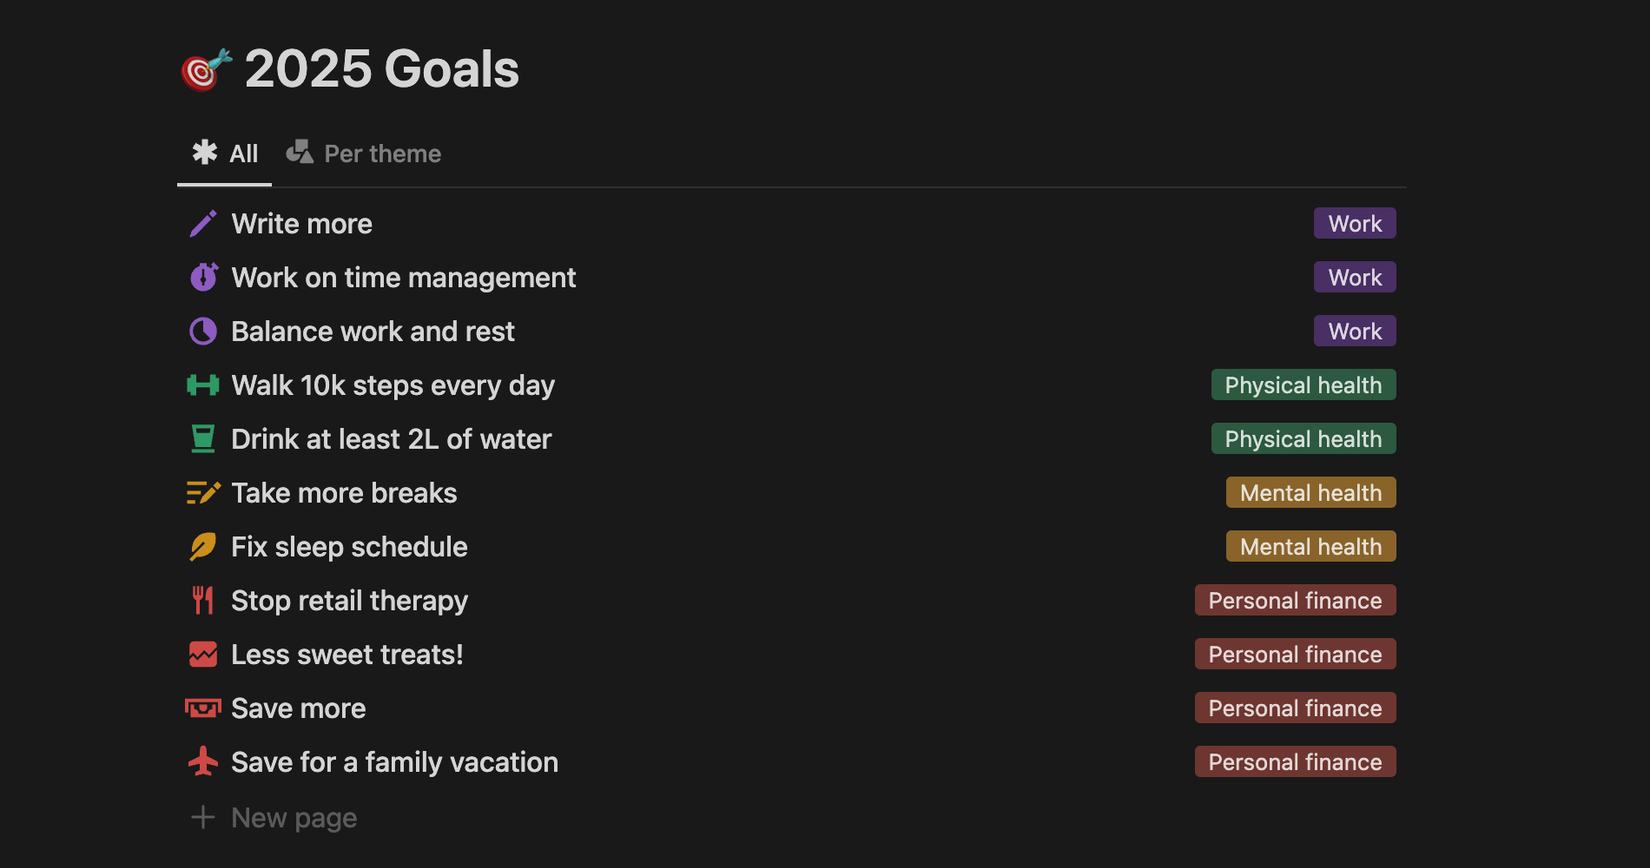Switch to the Per theme view tab
Screen dimensions: 1650x868
pos(364,154)
